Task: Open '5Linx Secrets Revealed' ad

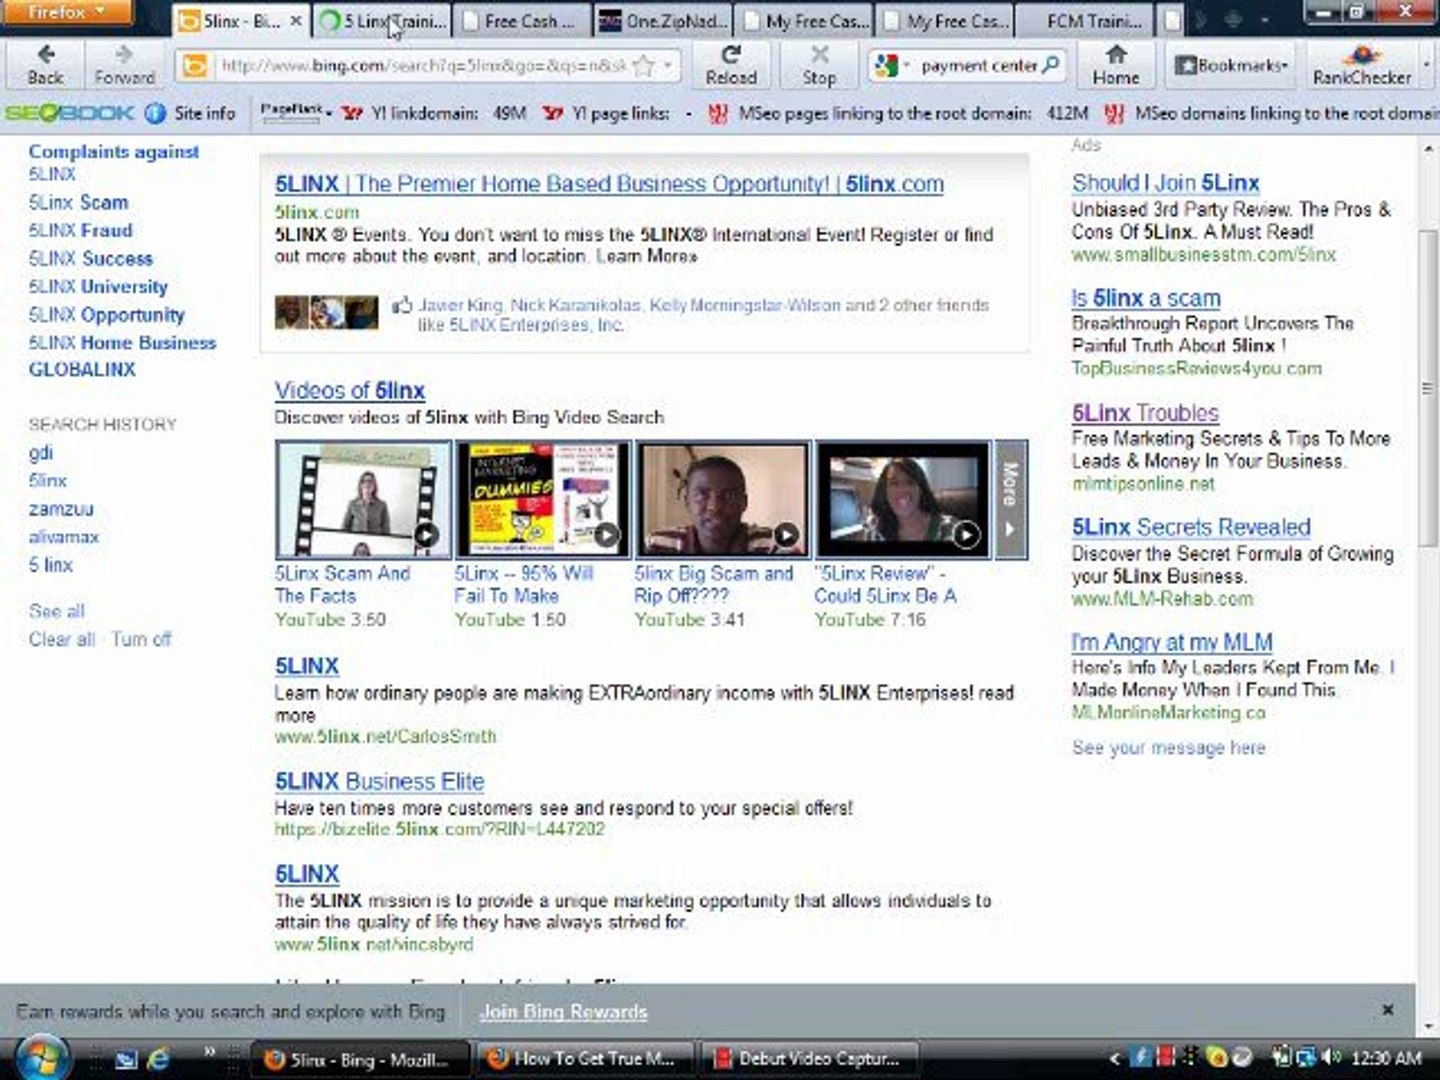Action: pos(1191,527)
